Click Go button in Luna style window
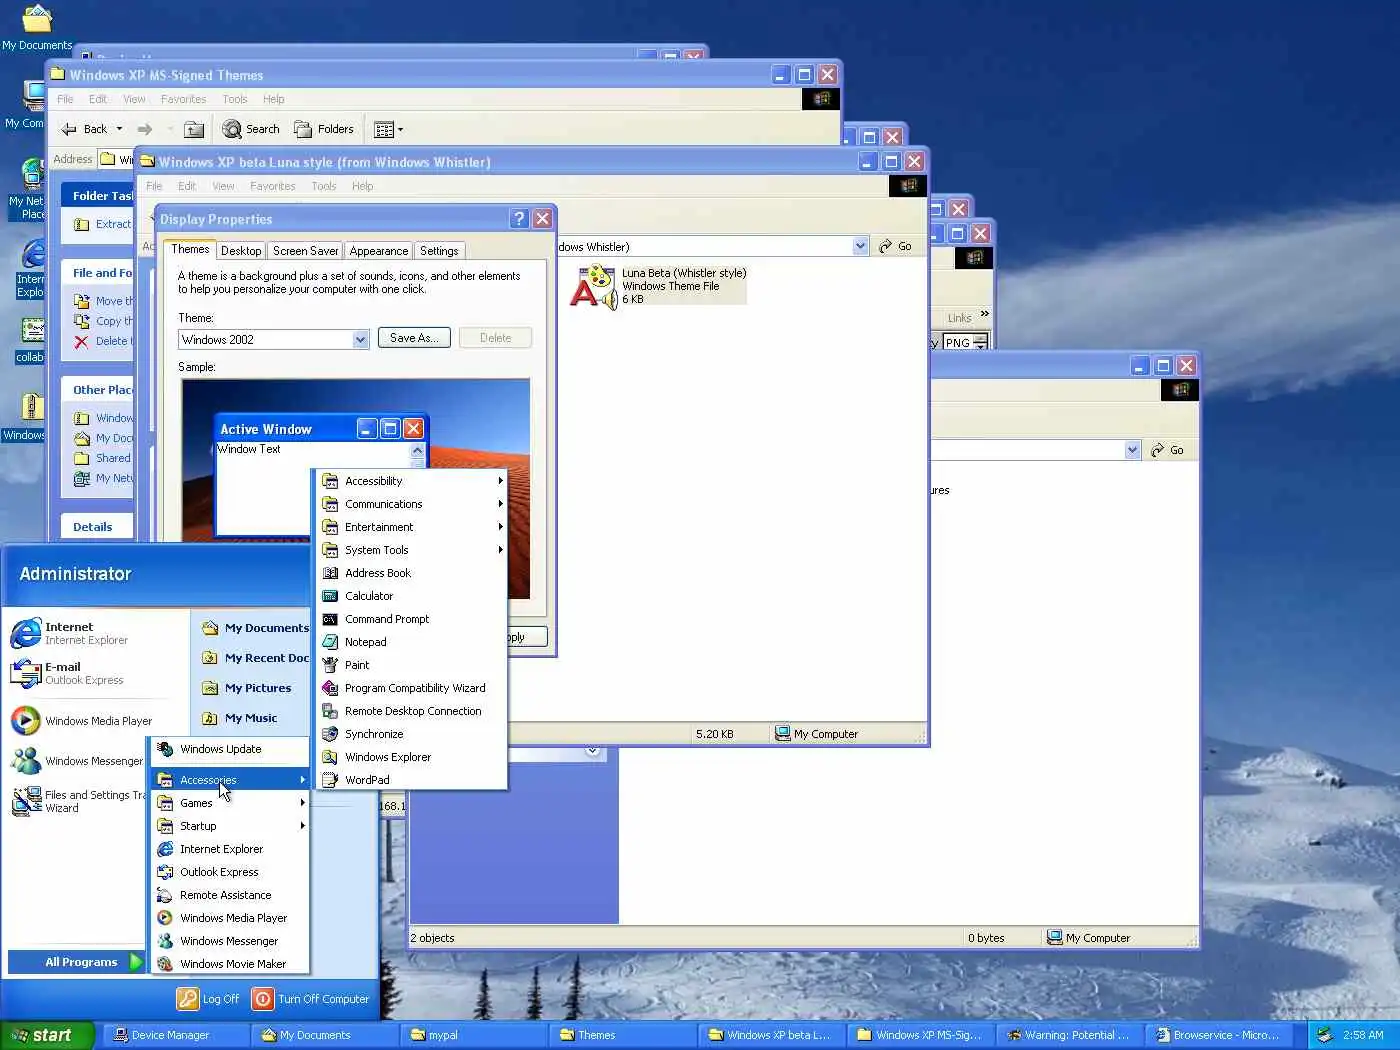Viewport: 1400px width, 1050px height. click(895, 246)
